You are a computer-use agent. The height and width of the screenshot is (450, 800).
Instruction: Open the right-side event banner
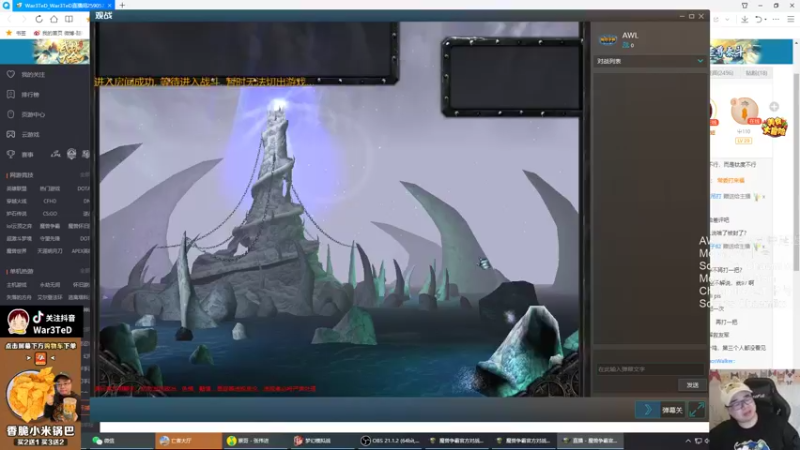pos(751,52)
